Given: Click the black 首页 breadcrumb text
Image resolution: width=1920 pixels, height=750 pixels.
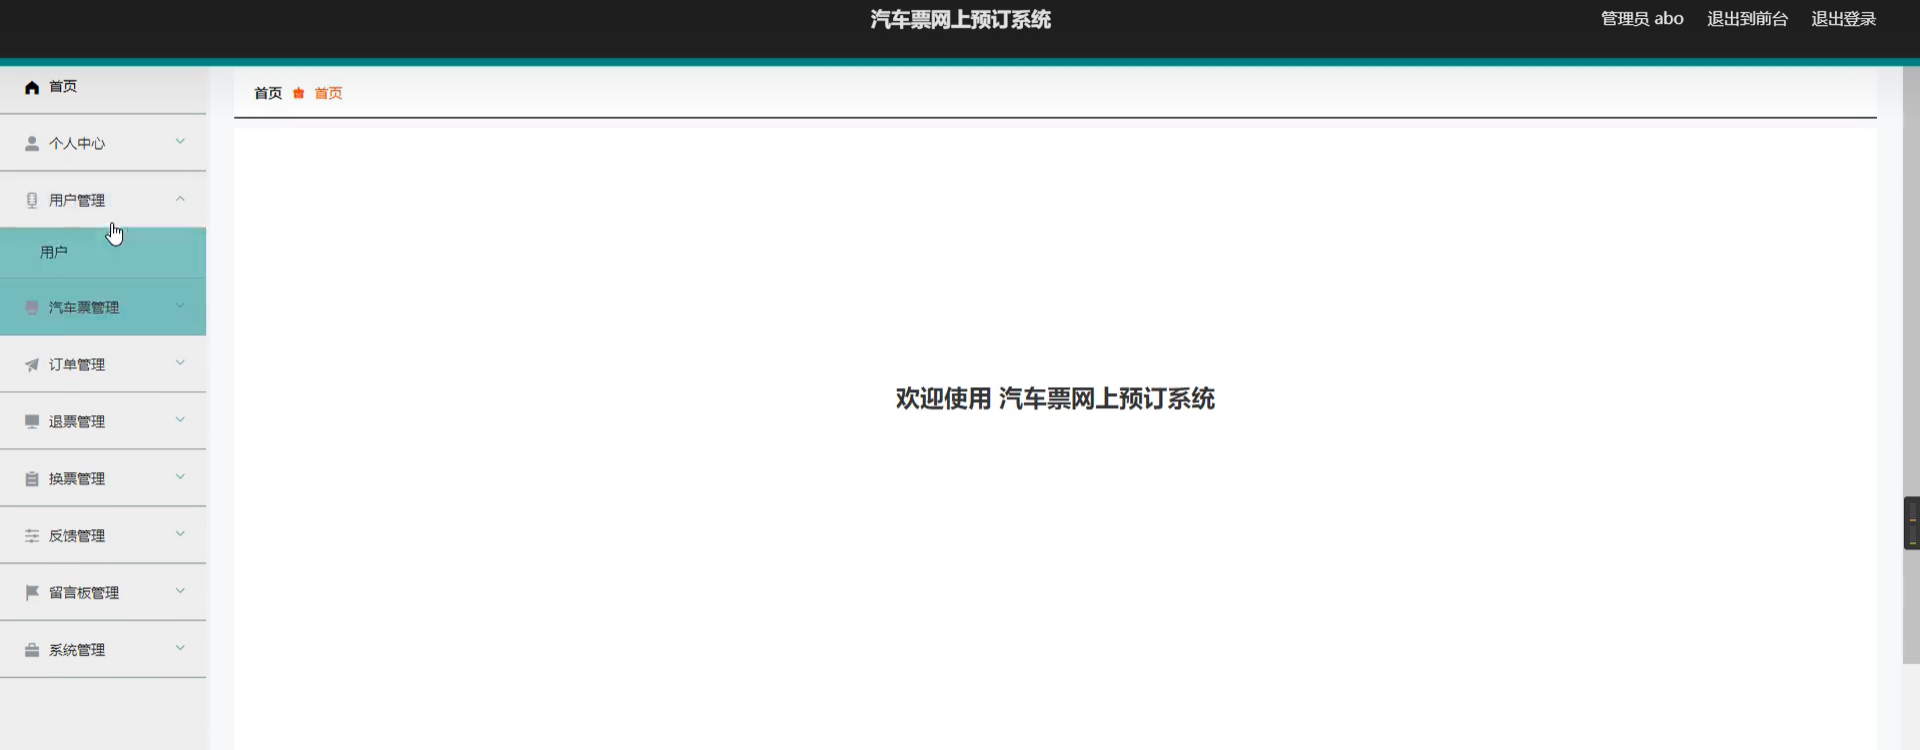Looking at the screenshot, I should [x=268, y=93].
